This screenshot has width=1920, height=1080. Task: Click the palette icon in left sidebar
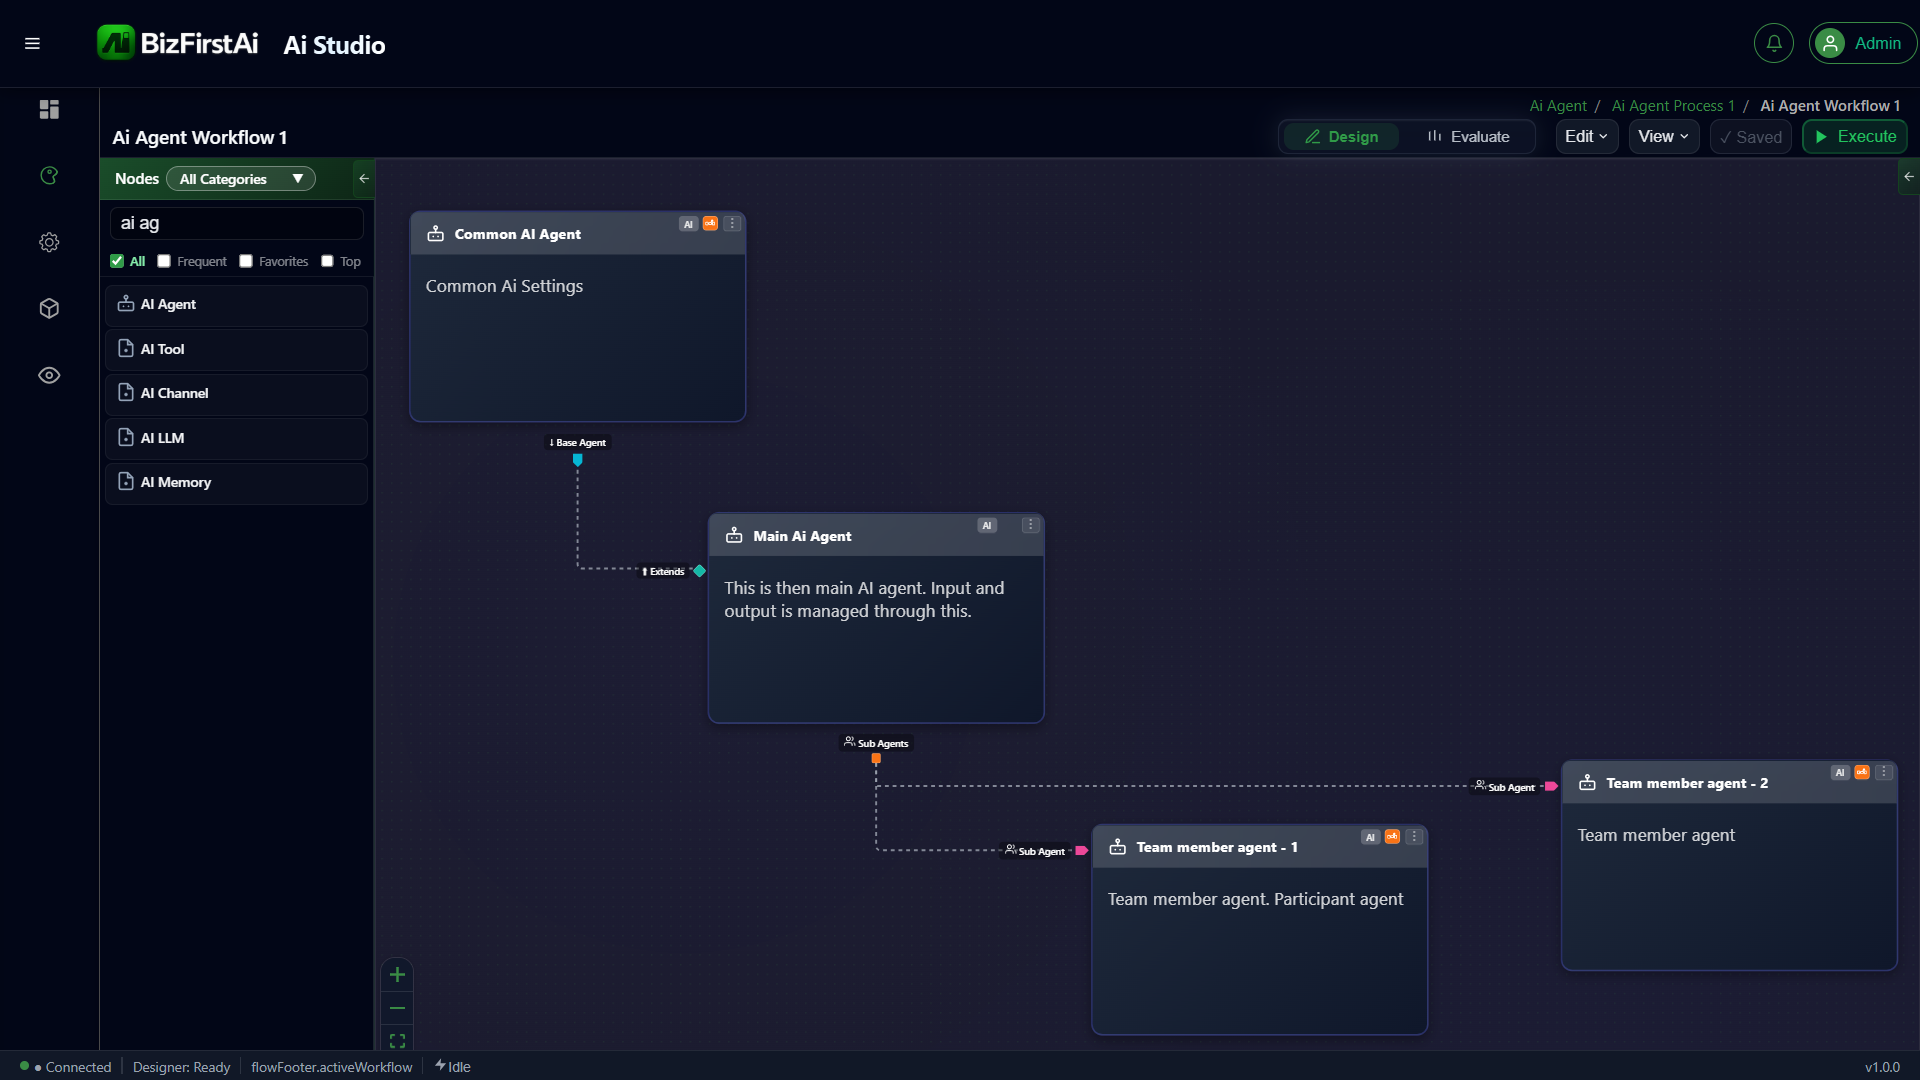coord(49,176)
